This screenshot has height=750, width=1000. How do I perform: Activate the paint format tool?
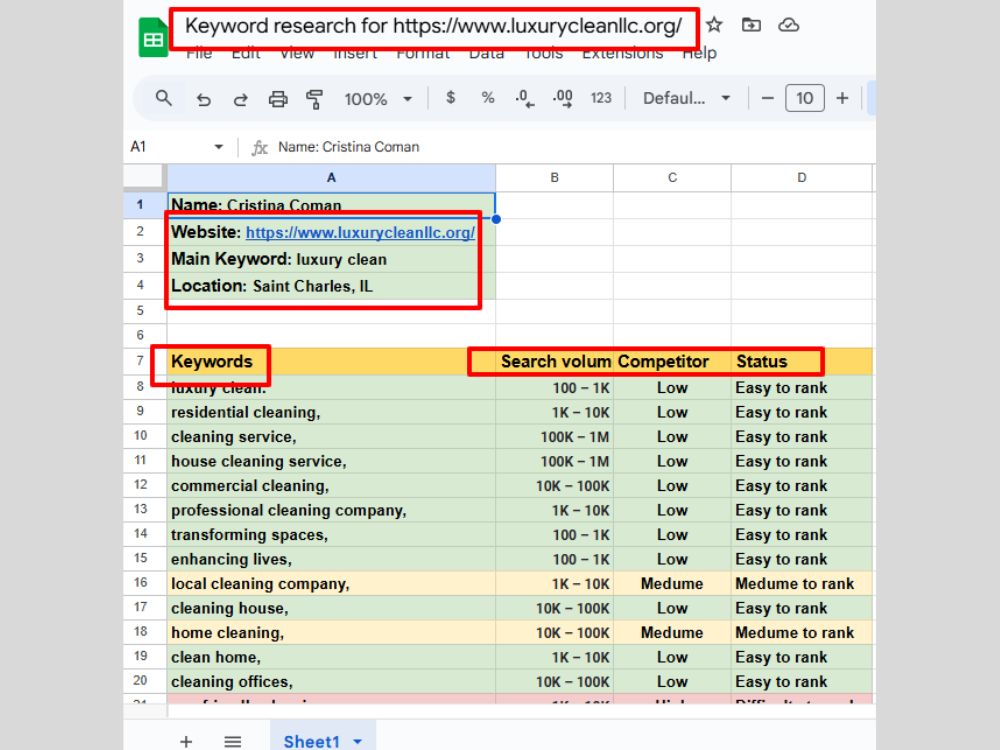coord(314,99)
